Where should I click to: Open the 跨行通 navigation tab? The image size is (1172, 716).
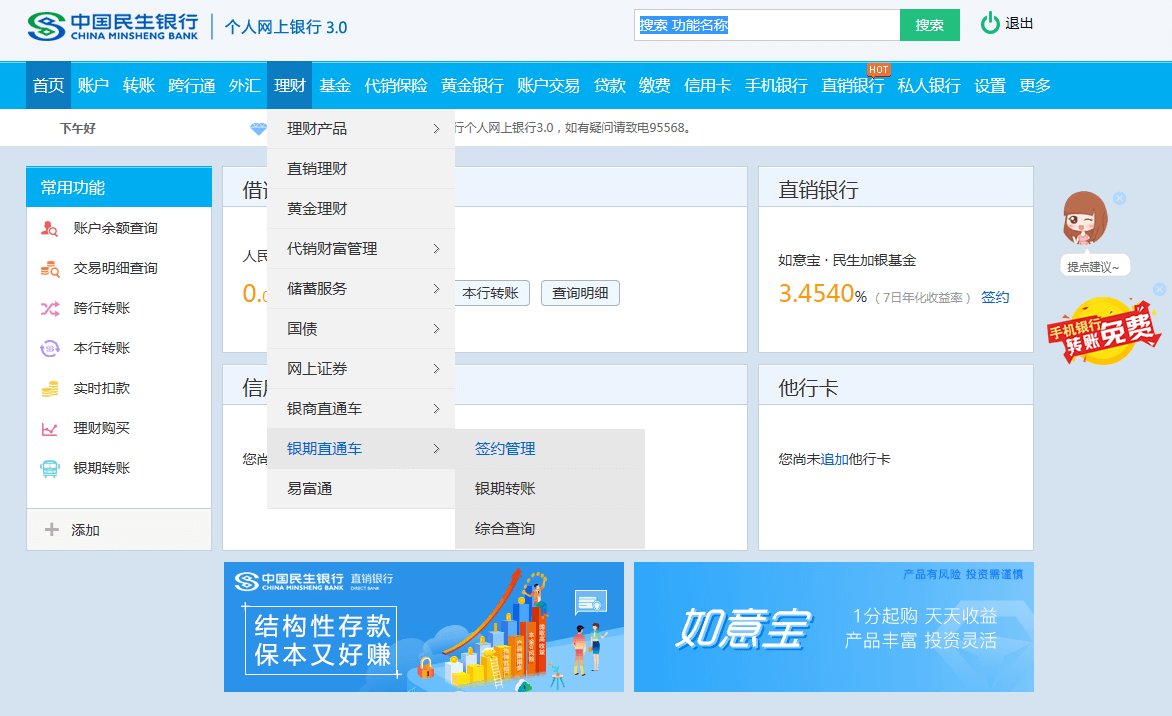[x=192, y=86]
